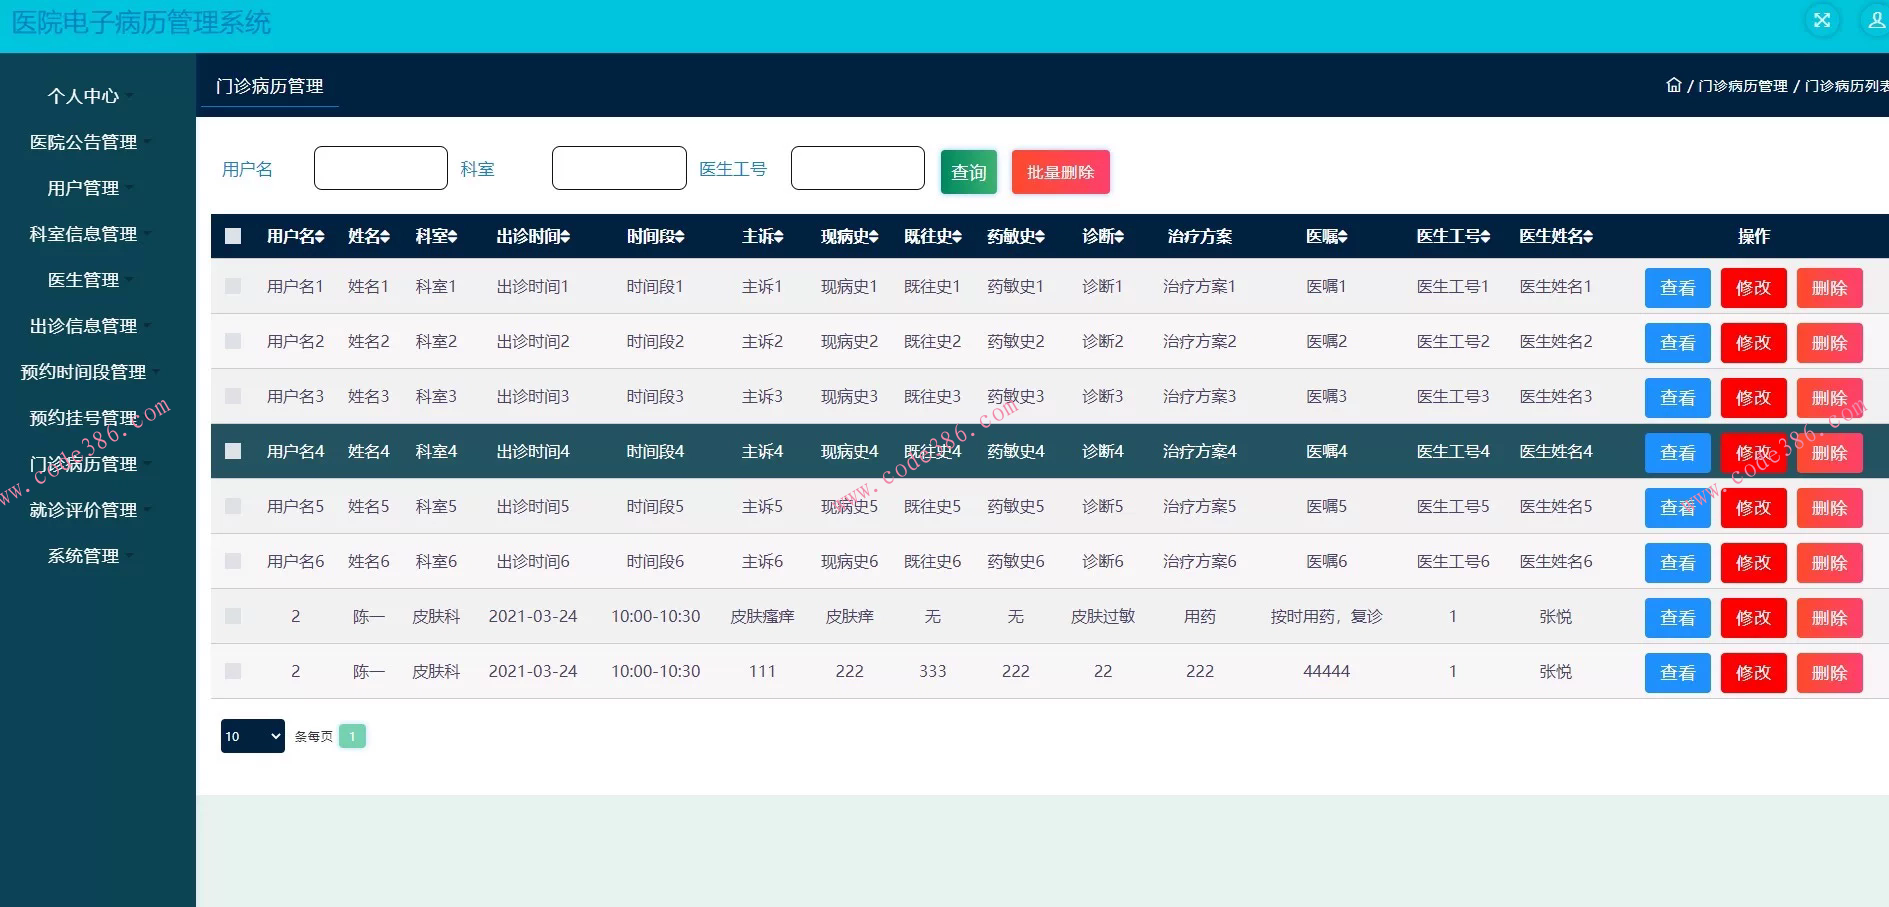Select the checkbox for row 用户名4
Viewport: 1889px width, 907px height.
pos(233,451)
